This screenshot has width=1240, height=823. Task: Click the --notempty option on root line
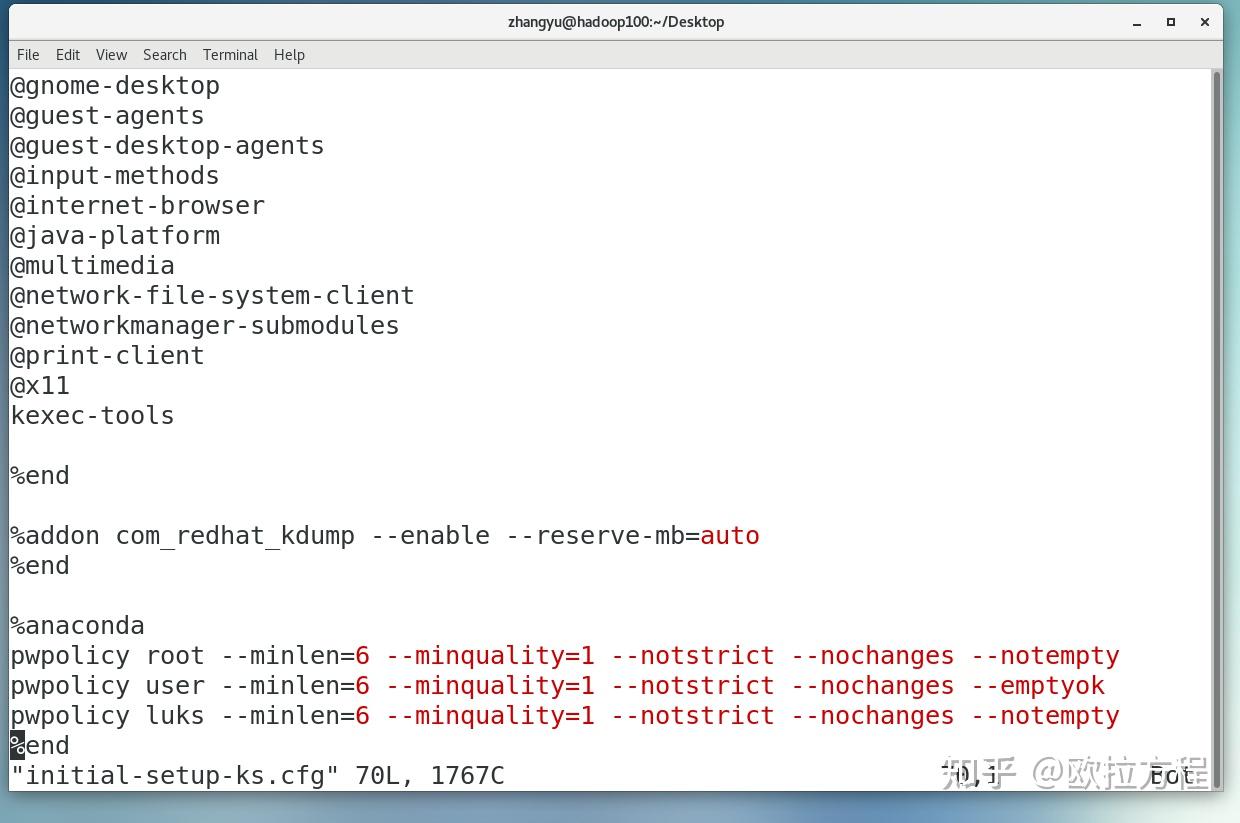point(1045,656)
